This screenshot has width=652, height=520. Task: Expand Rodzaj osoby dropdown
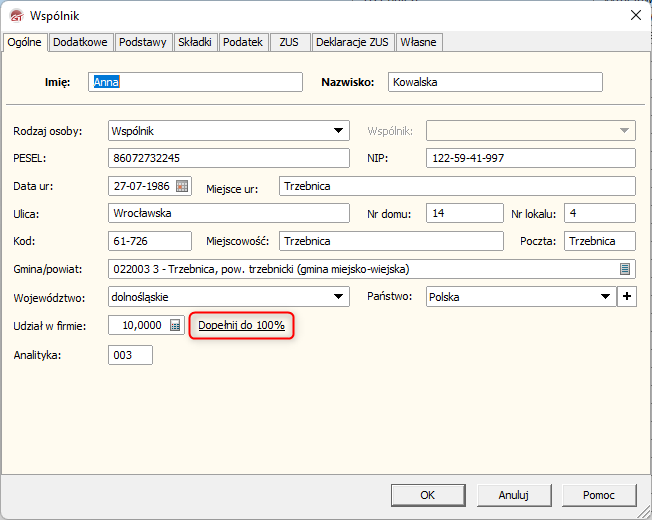pyautogui.click(x=338, y=131)
